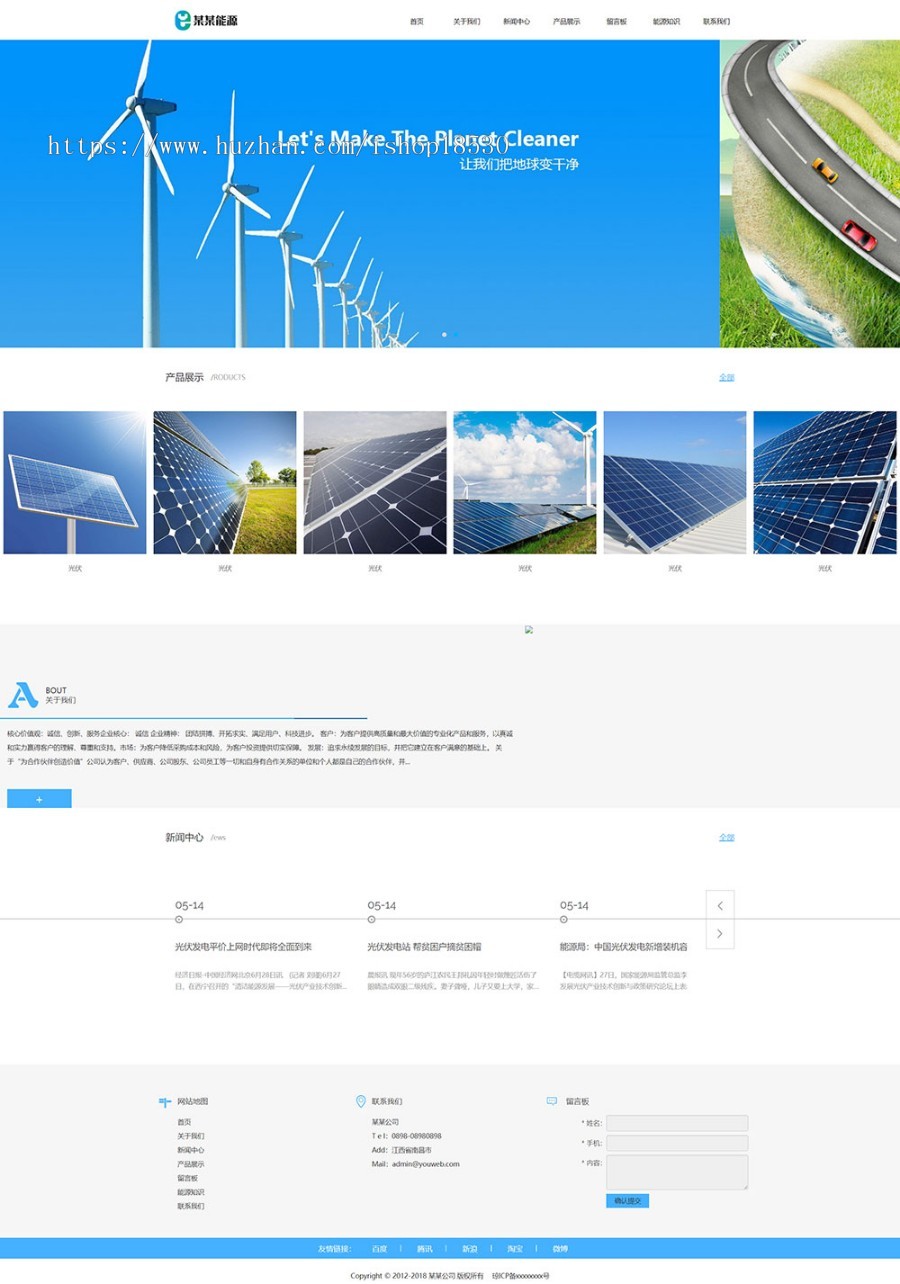Click the plus button under About text
This screenshot has height=1284, width=900.
[39, 799]
